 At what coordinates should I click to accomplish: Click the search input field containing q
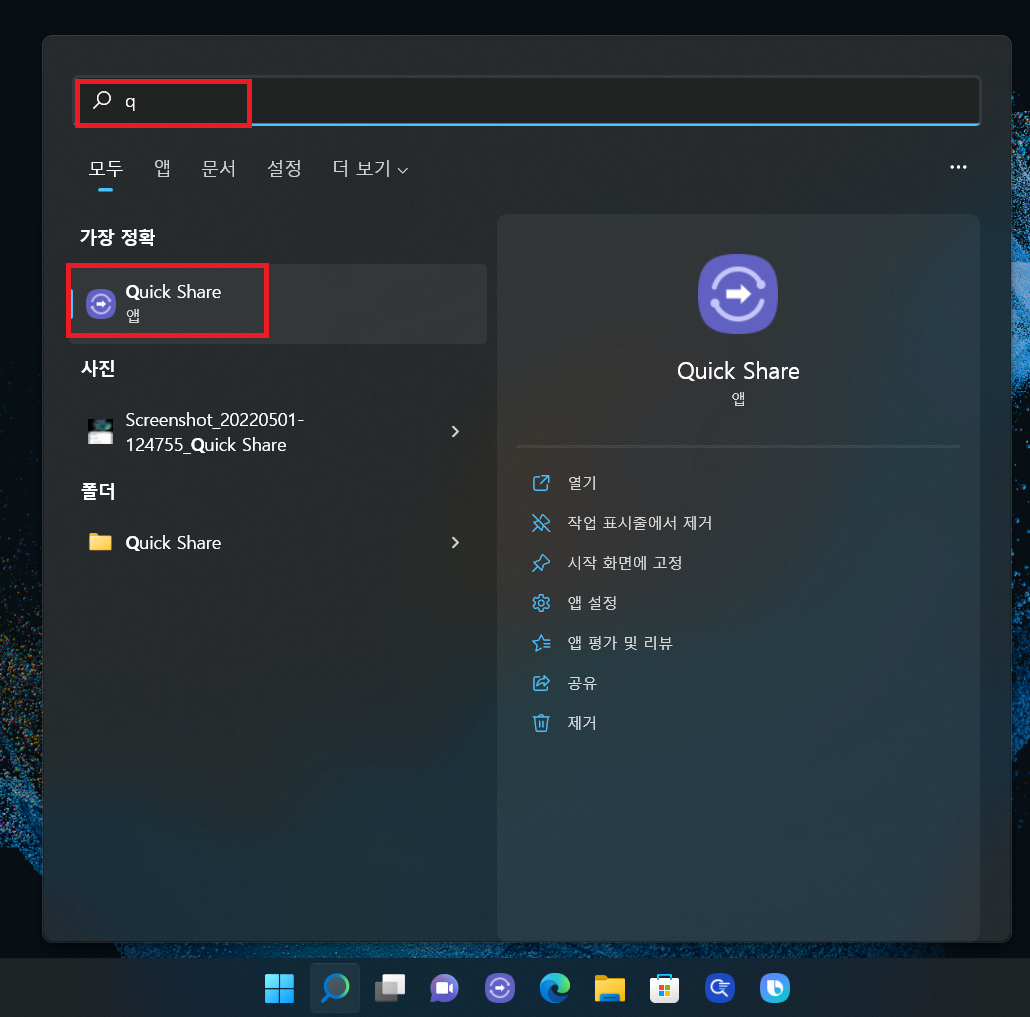[527, 101]
